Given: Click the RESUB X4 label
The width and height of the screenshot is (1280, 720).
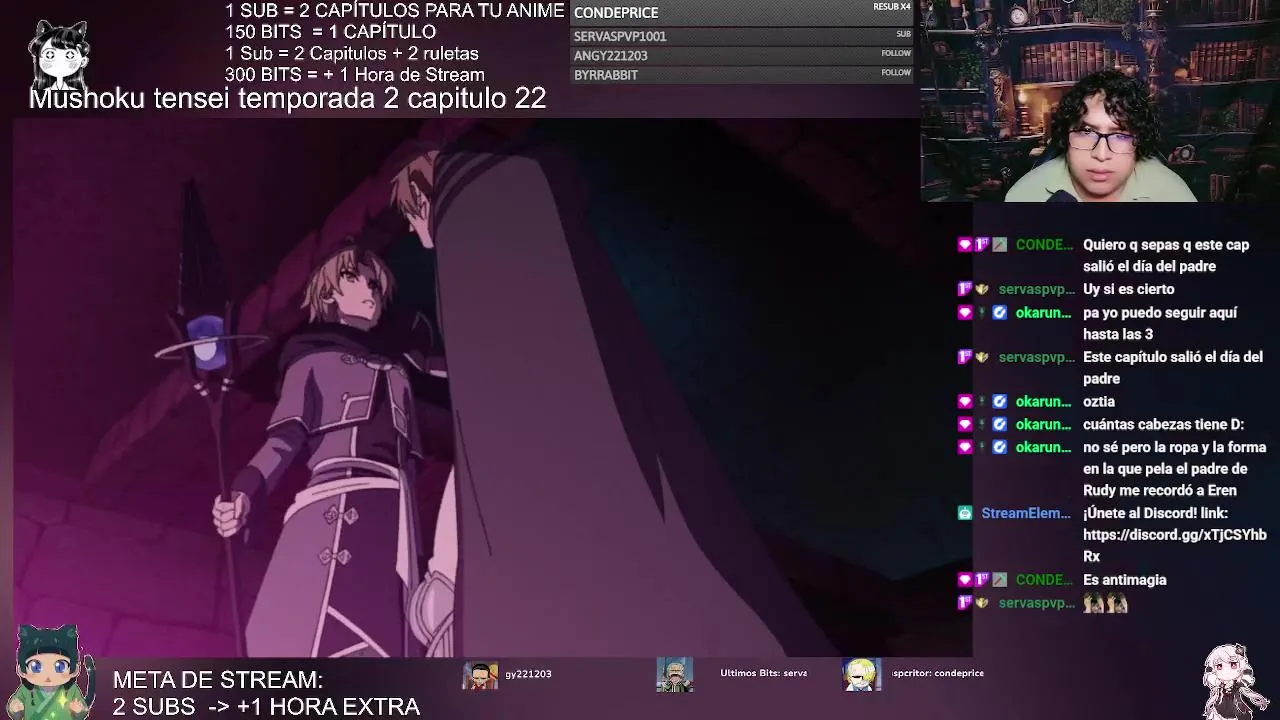Looking at the screenshot, I should 892,7.
